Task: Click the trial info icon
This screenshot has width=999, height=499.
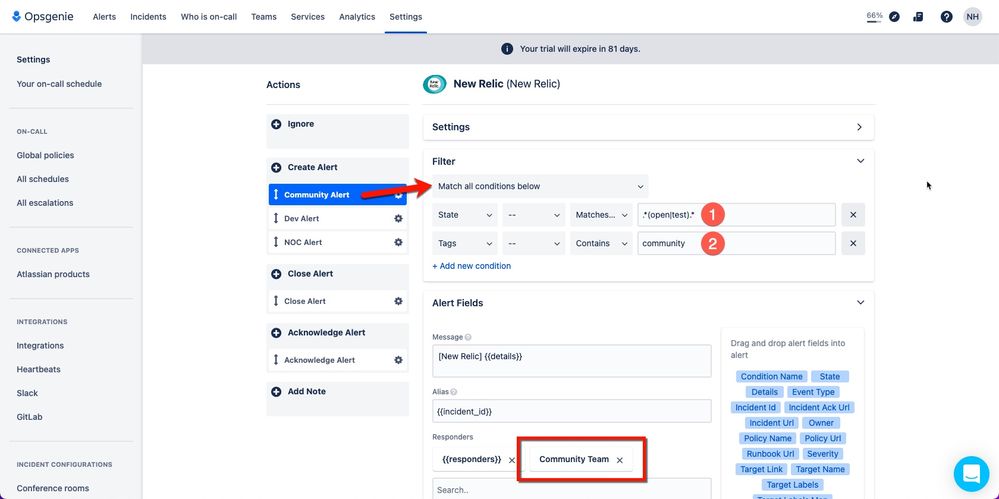Action: pyautogui.click(x=507, y=48)
